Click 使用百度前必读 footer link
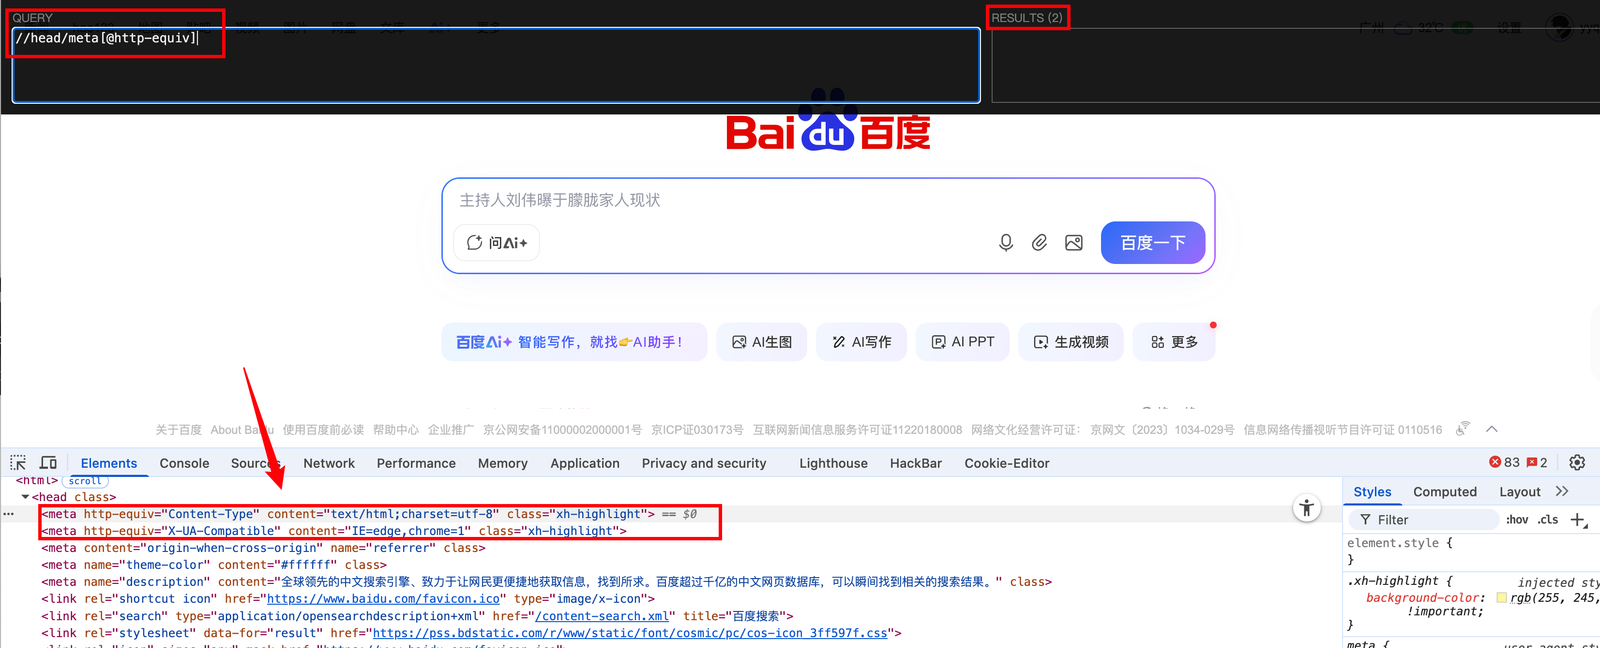Image resolution: width=1600 pixels, height=648 pixels. pyautogui.click(x=323, y=430)
